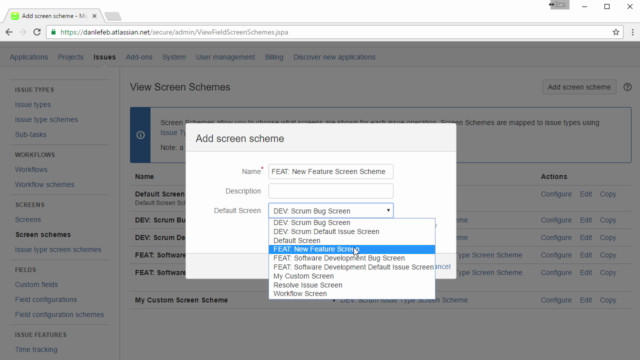Open Workflow schemes sidebar link
Screen dimensions: 640x360
[45, 184]
